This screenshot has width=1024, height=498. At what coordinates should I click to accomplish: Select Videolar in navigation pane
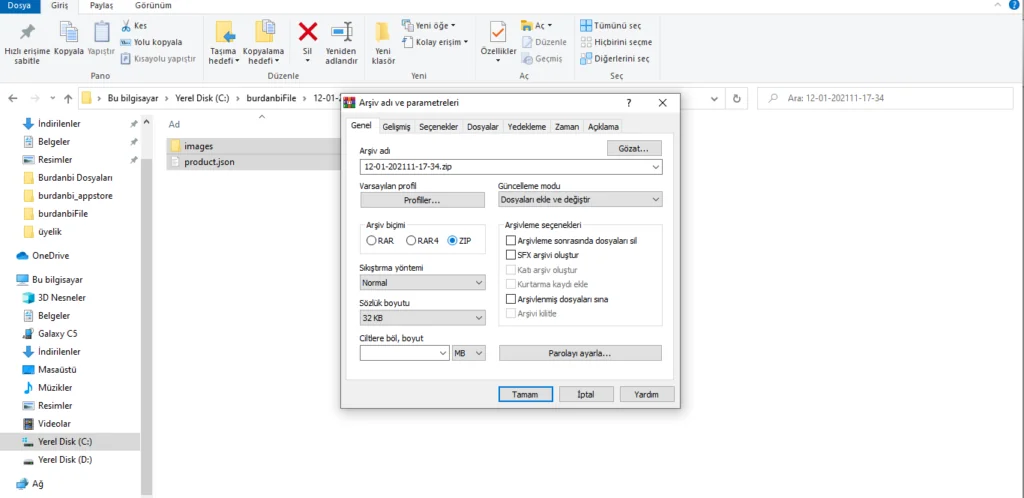pos(54,423)
